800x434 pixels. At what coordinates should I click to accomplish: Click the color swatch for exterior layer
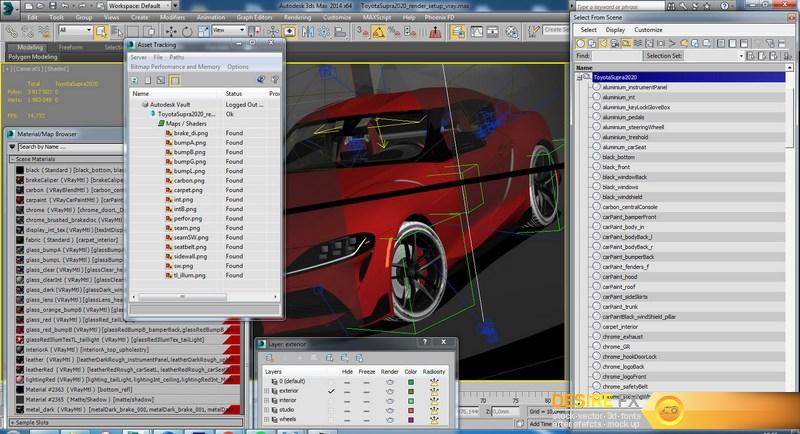(412, 391)
